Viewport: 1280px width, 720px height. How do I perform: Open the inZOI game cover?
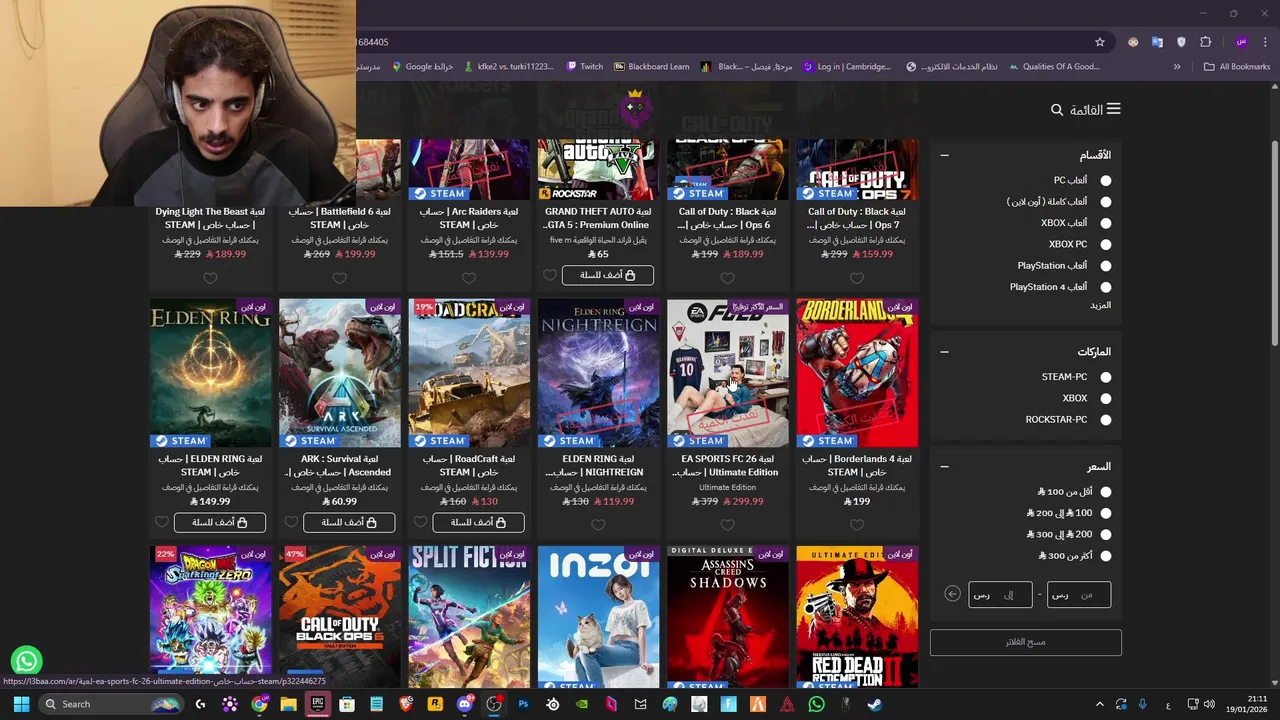598,617
